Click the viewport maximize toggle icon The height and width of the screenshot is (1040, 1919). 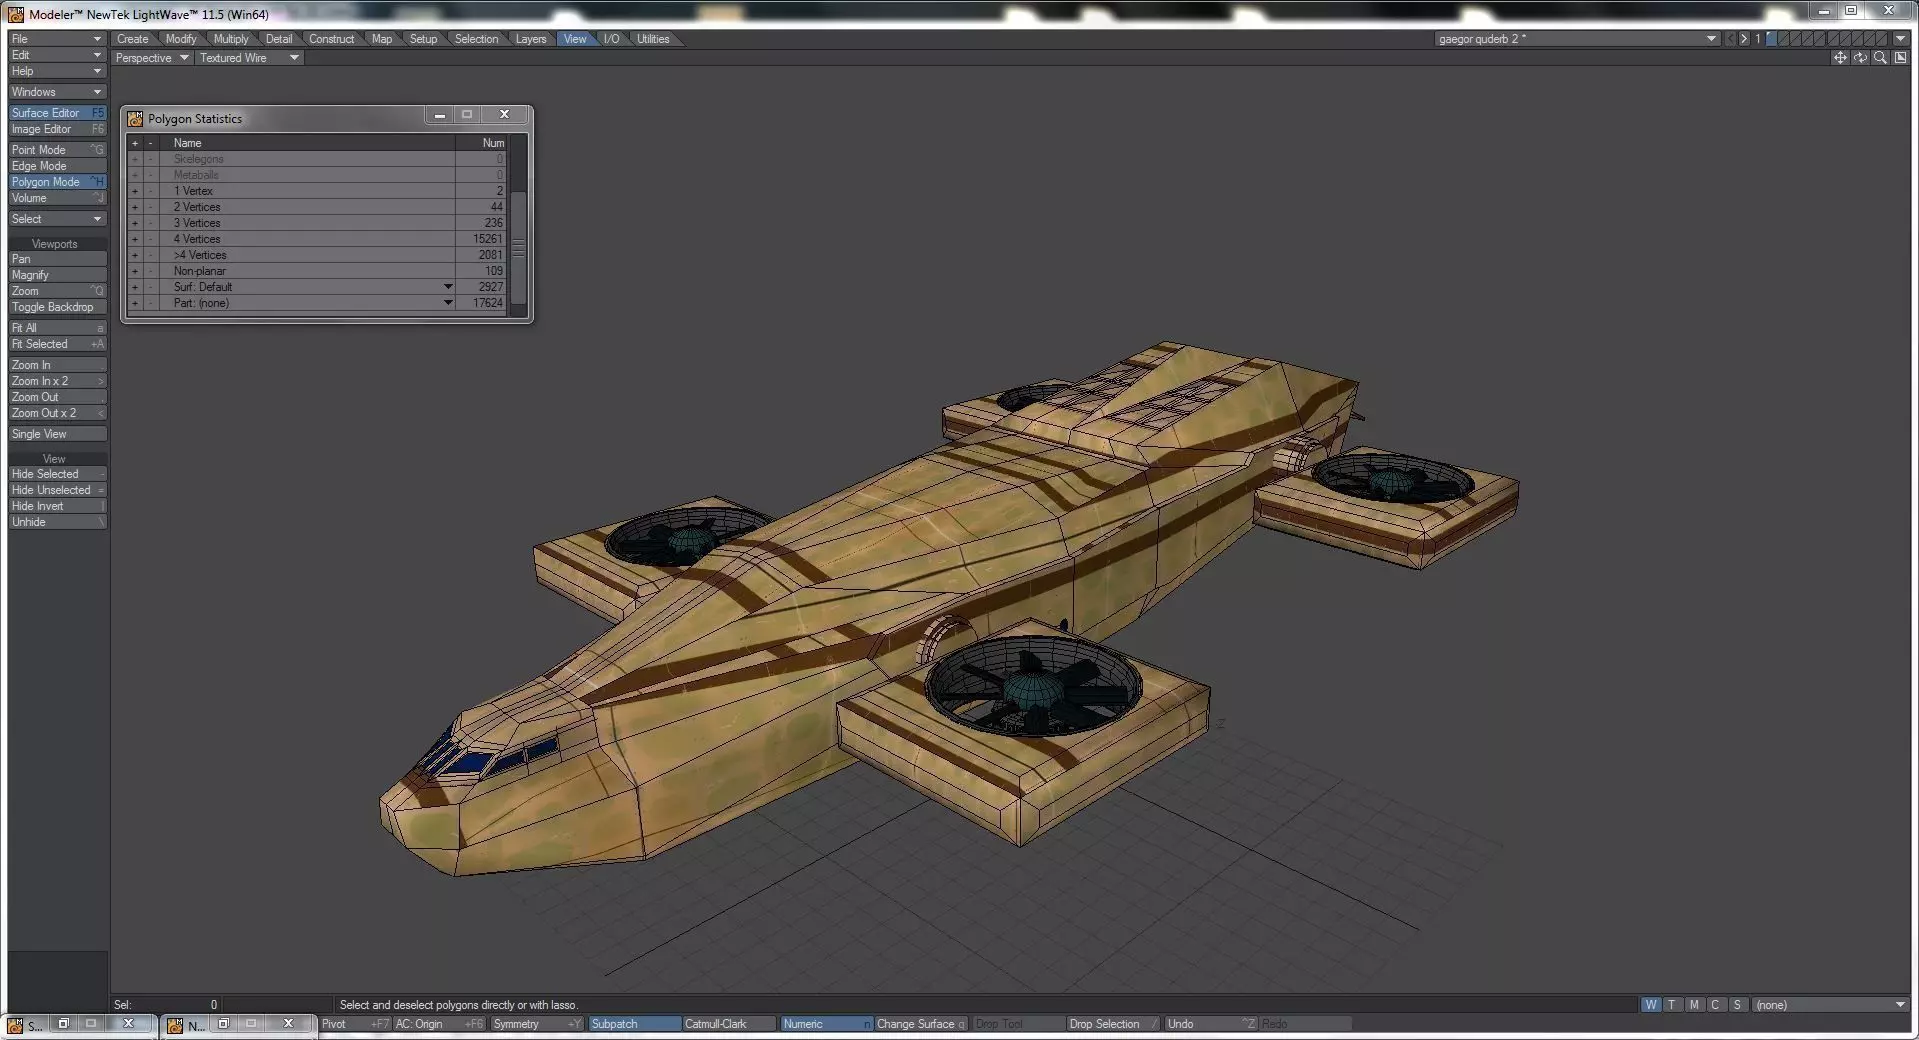(x=1900, y=58)
